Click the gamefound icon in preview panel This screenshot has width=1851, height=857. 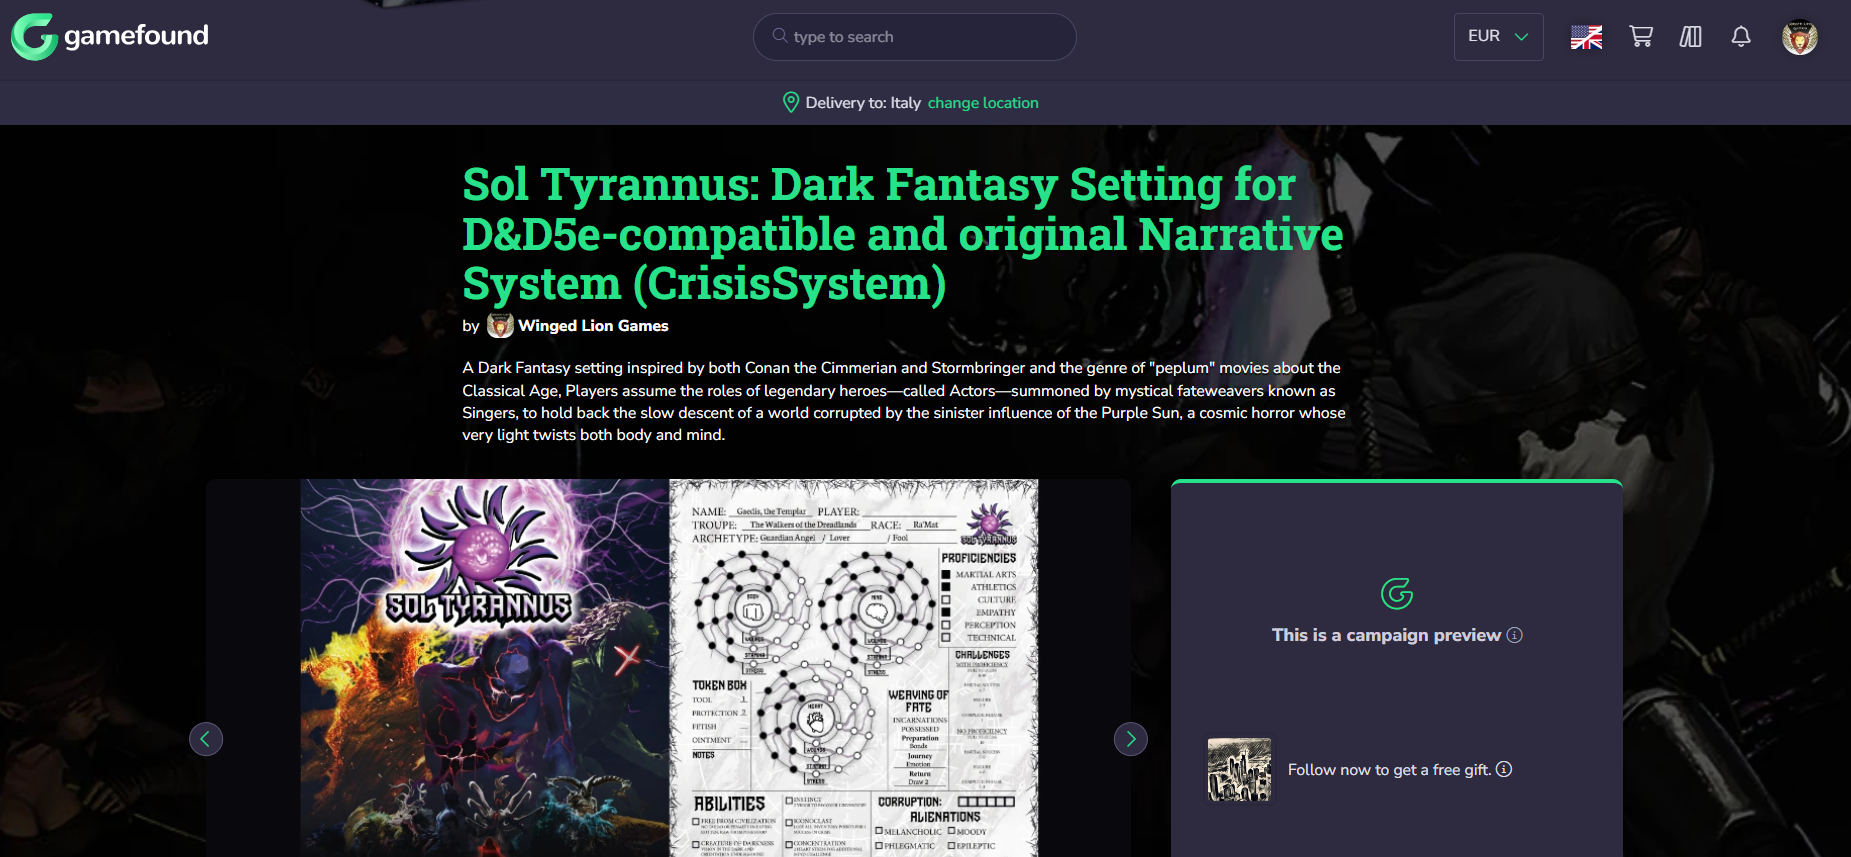tap(1397, 593)
